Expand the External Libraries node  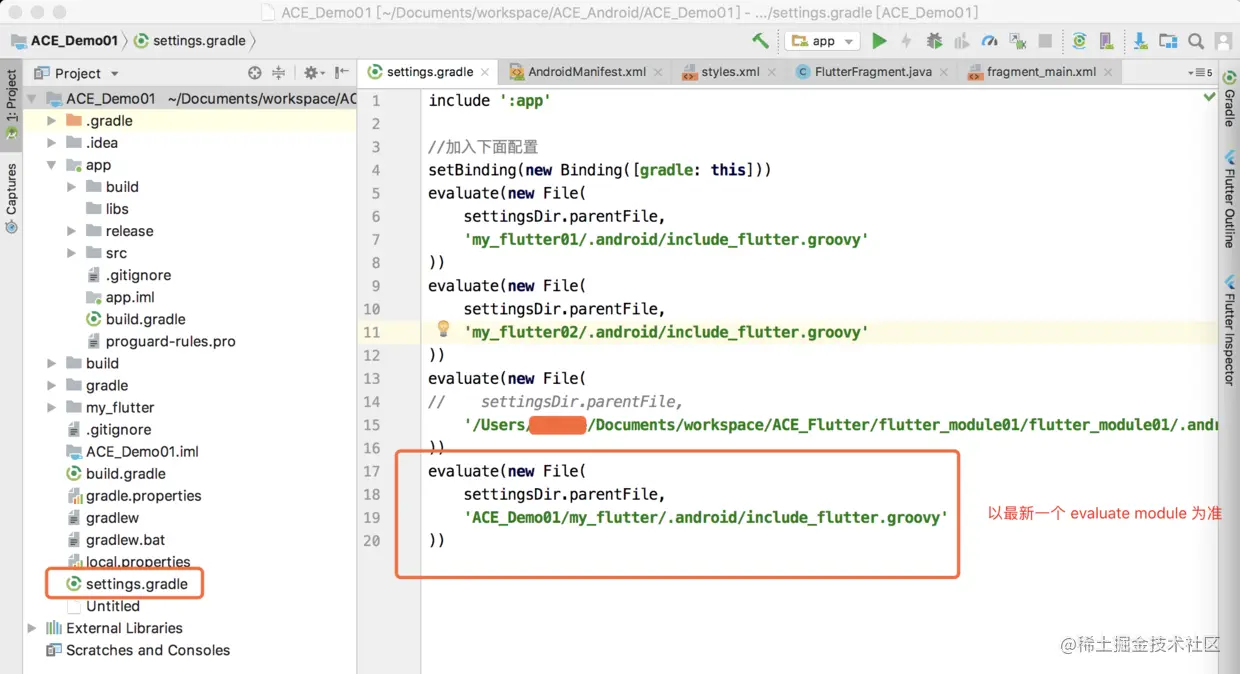coord(32,628)
